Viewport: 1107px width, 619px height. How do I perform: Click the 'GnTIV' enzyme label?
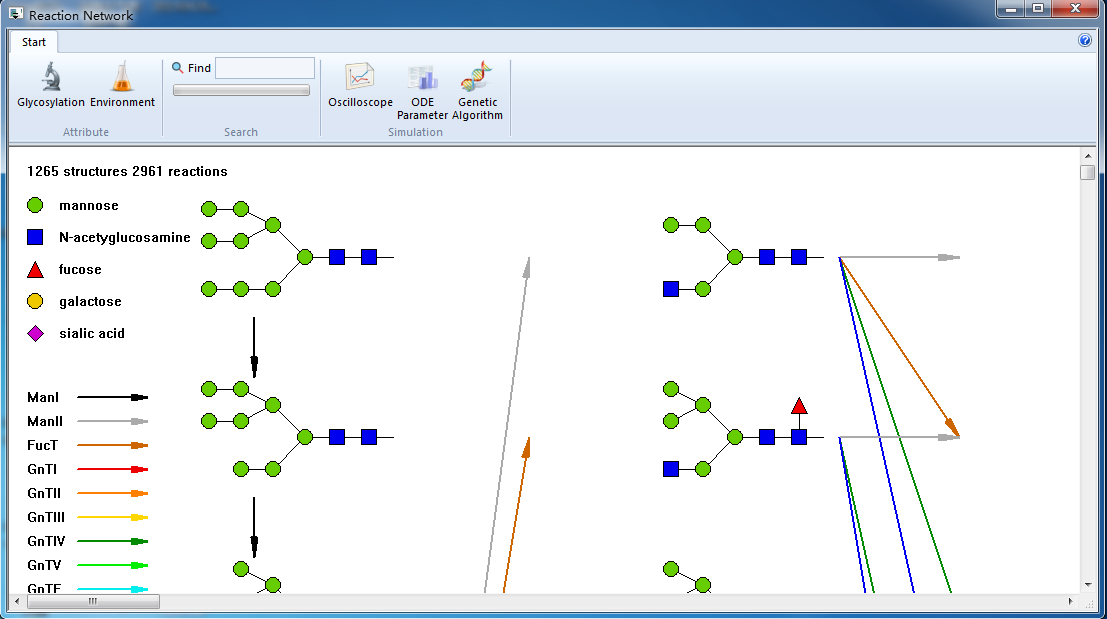click(46, 541)
